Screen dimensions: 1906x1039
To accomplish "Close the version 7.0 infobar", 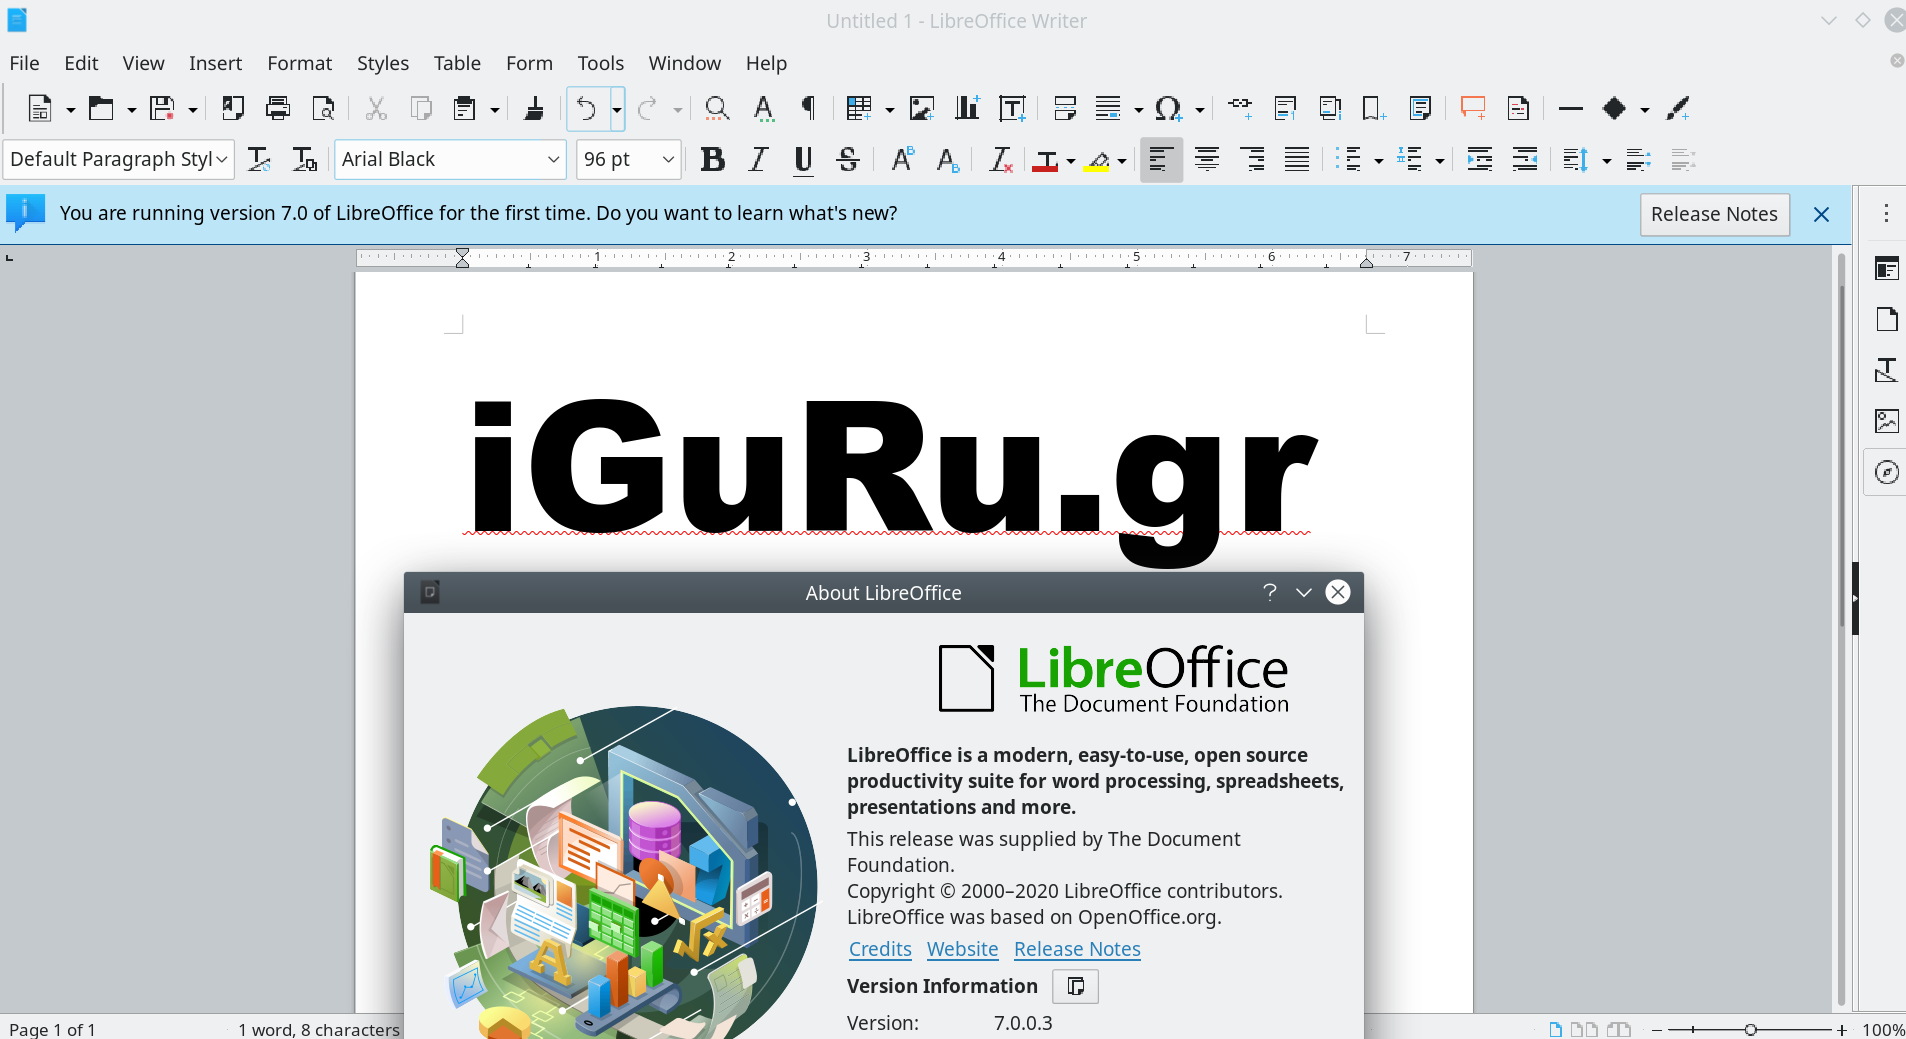I will [x=1821, y=214].
